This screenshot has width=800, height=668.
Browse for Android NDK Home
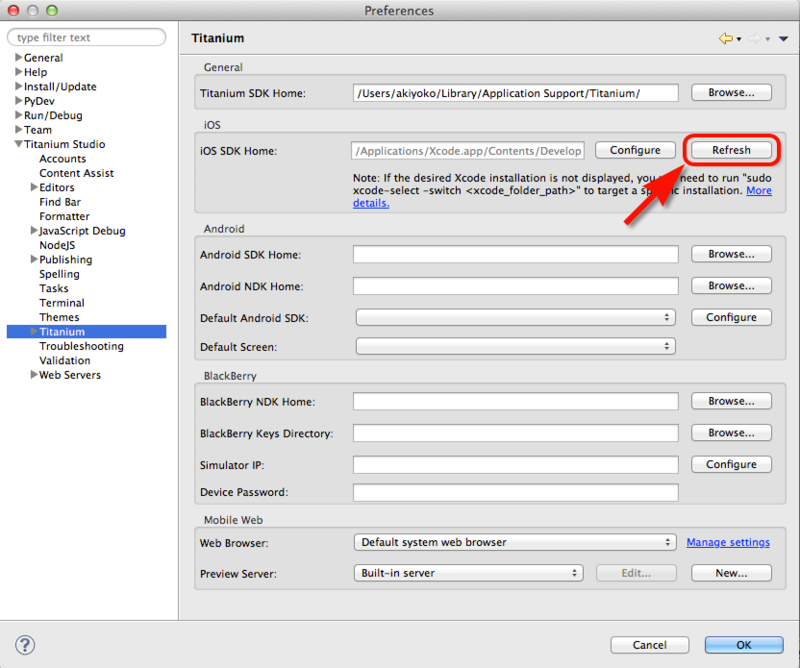click(x=731, y=285)
